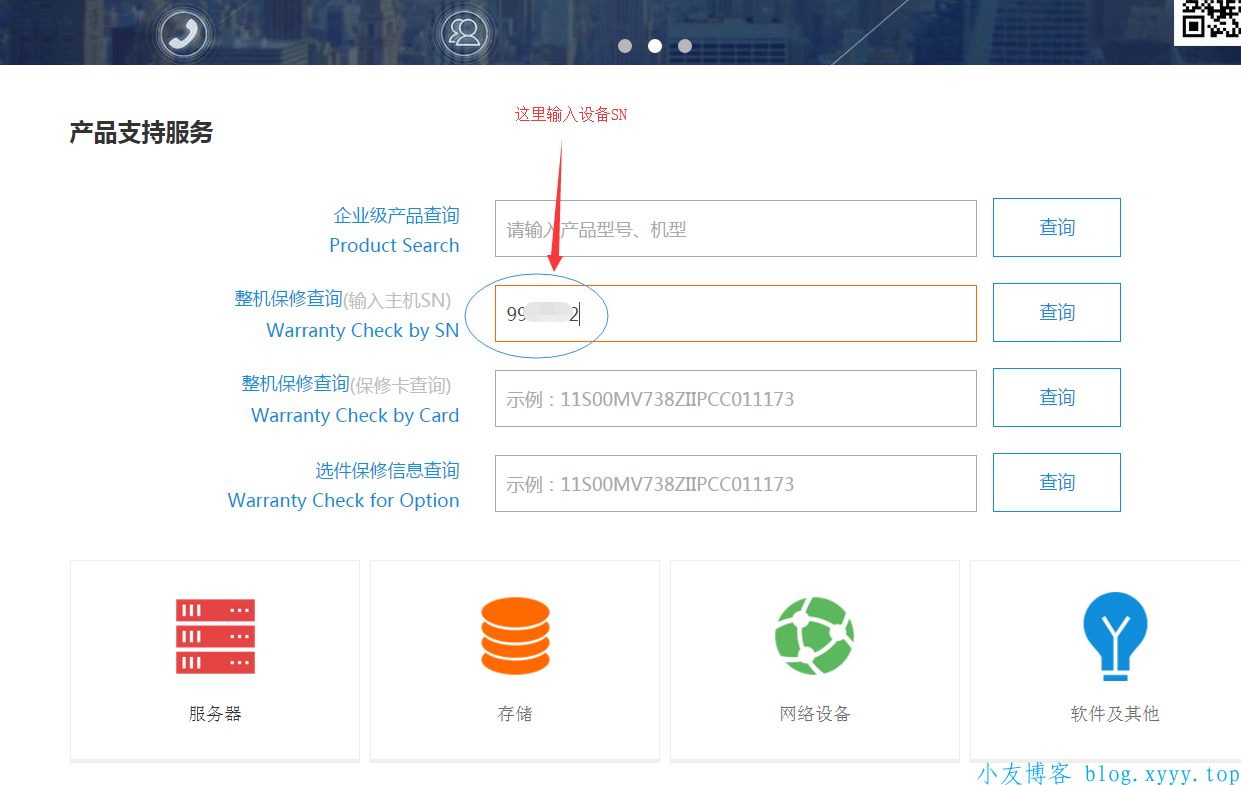Select the second carousel indicator dot
This screenshot has width=1241, height=785.
point(655,46)
